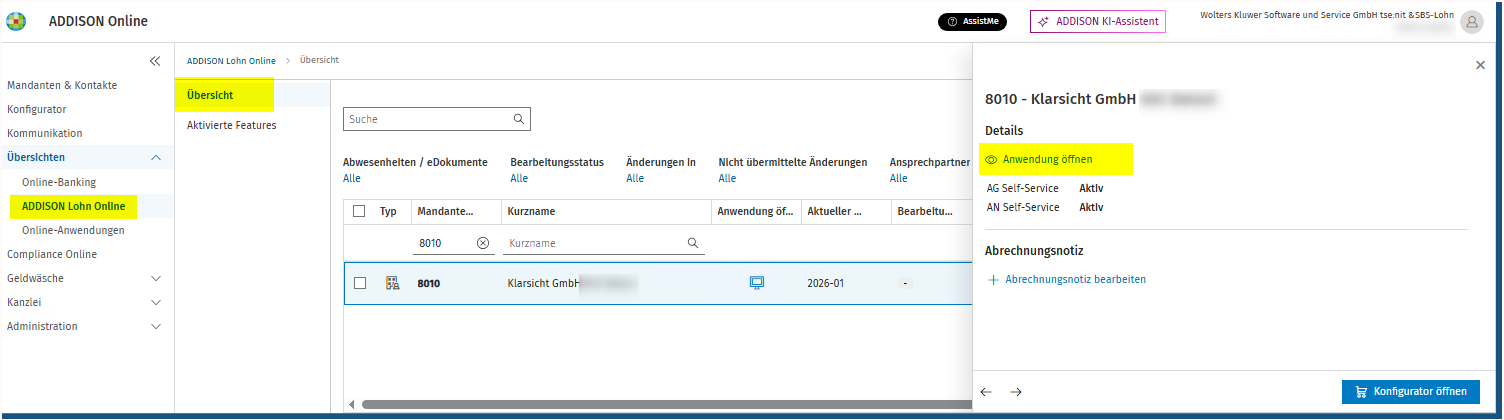The height and width of the screenshot is (420, 1504).
Task: Go to previous entry arrow
Action: 986,392
